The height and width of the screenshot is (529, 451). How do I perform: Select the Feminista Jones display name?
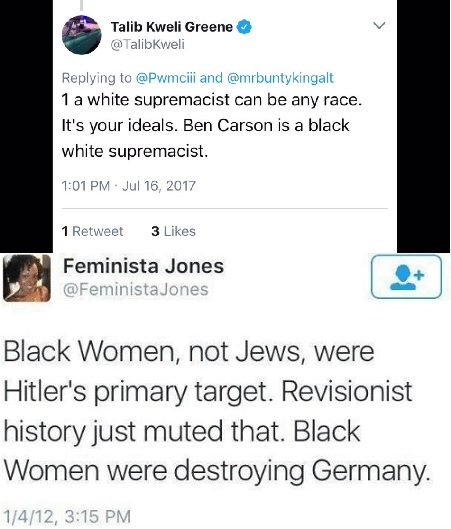point(143,266)
